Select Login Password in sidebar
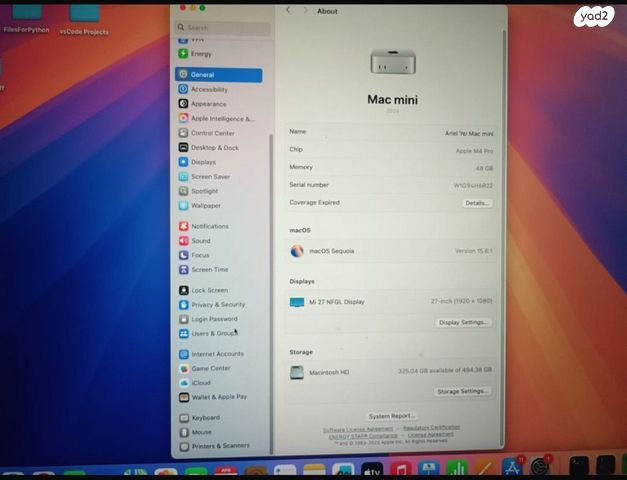 (209, 319)
